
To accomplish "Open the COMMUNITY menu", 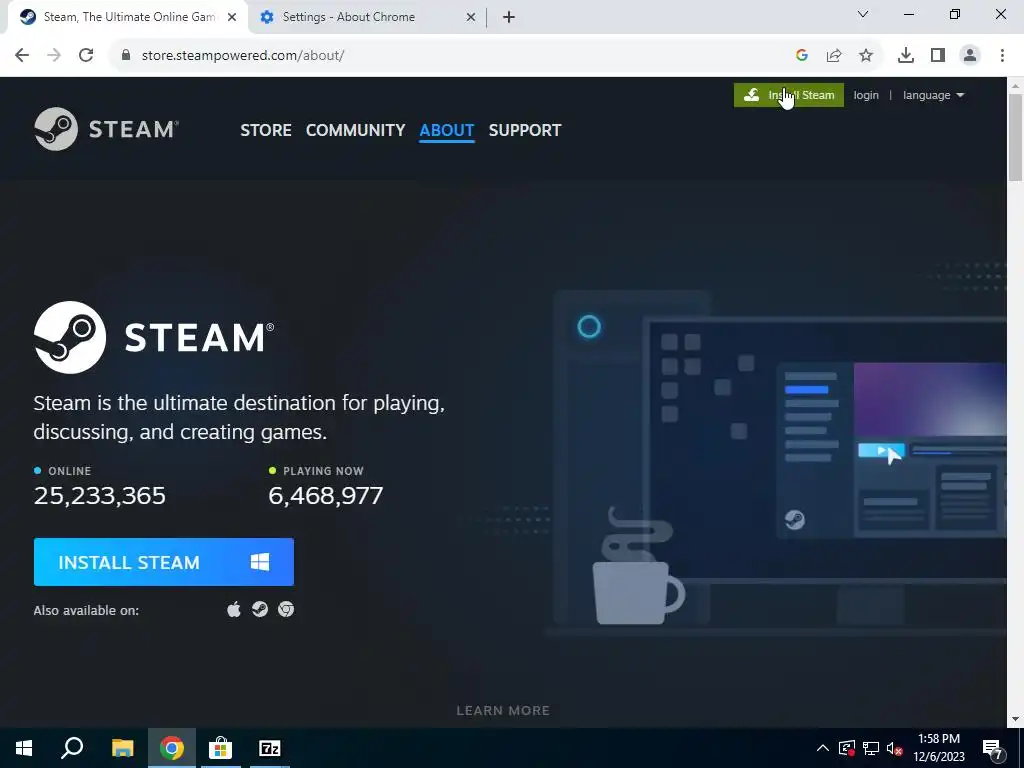I will click(355, 130).
